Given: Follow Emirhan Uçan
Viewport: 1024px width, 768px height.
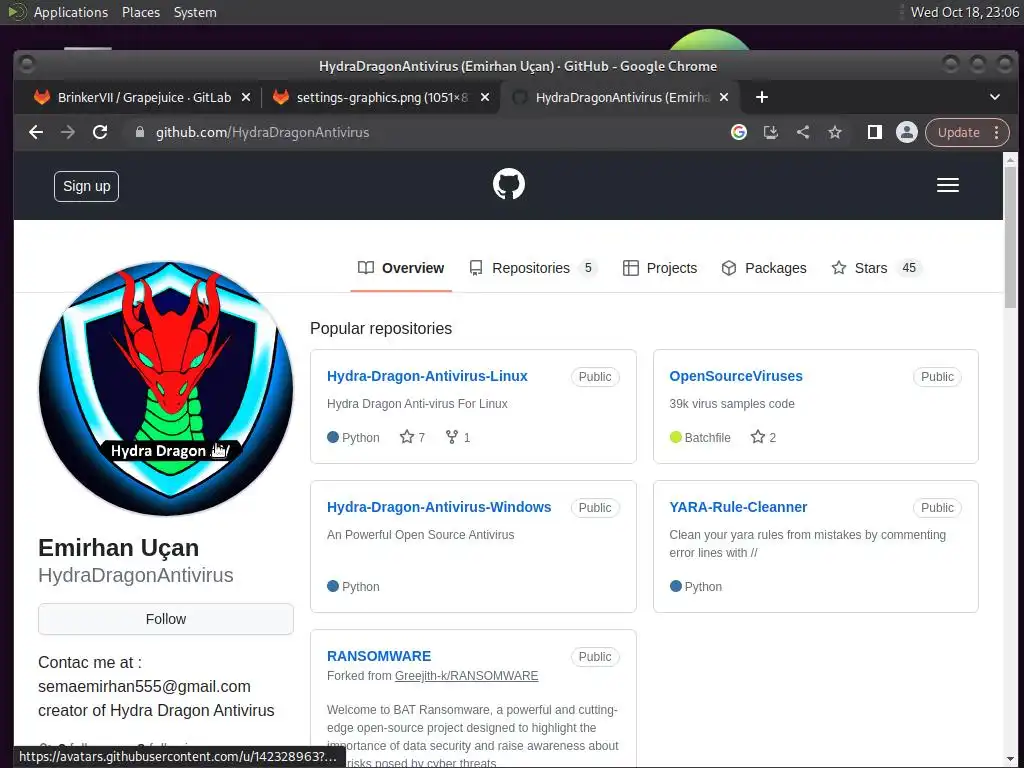Looking at the screenshot, I should point(166,619).
